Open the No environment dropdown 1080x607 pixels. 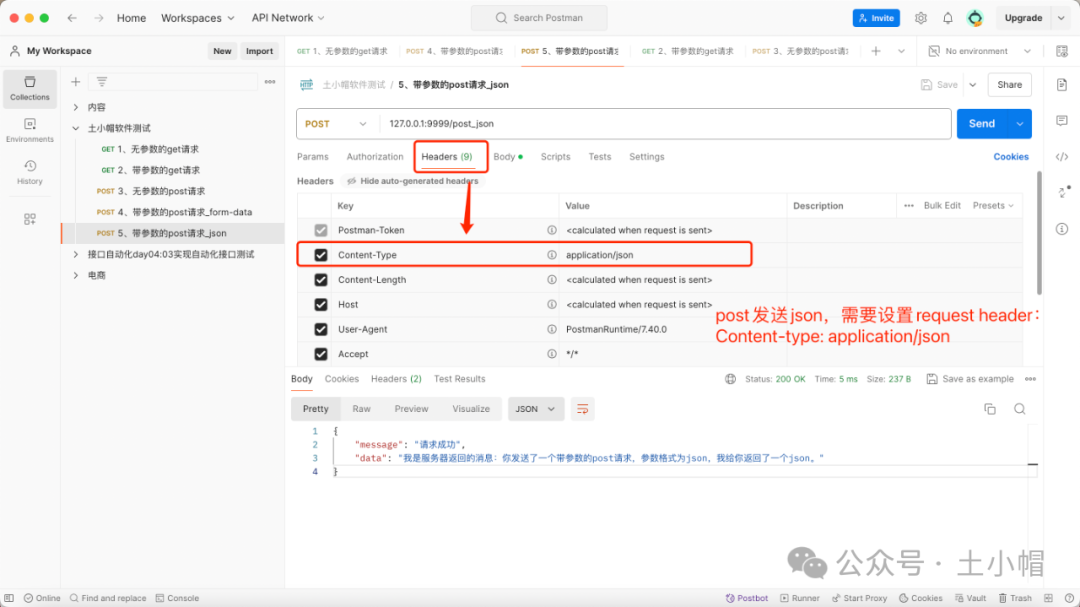pos(979,51)
